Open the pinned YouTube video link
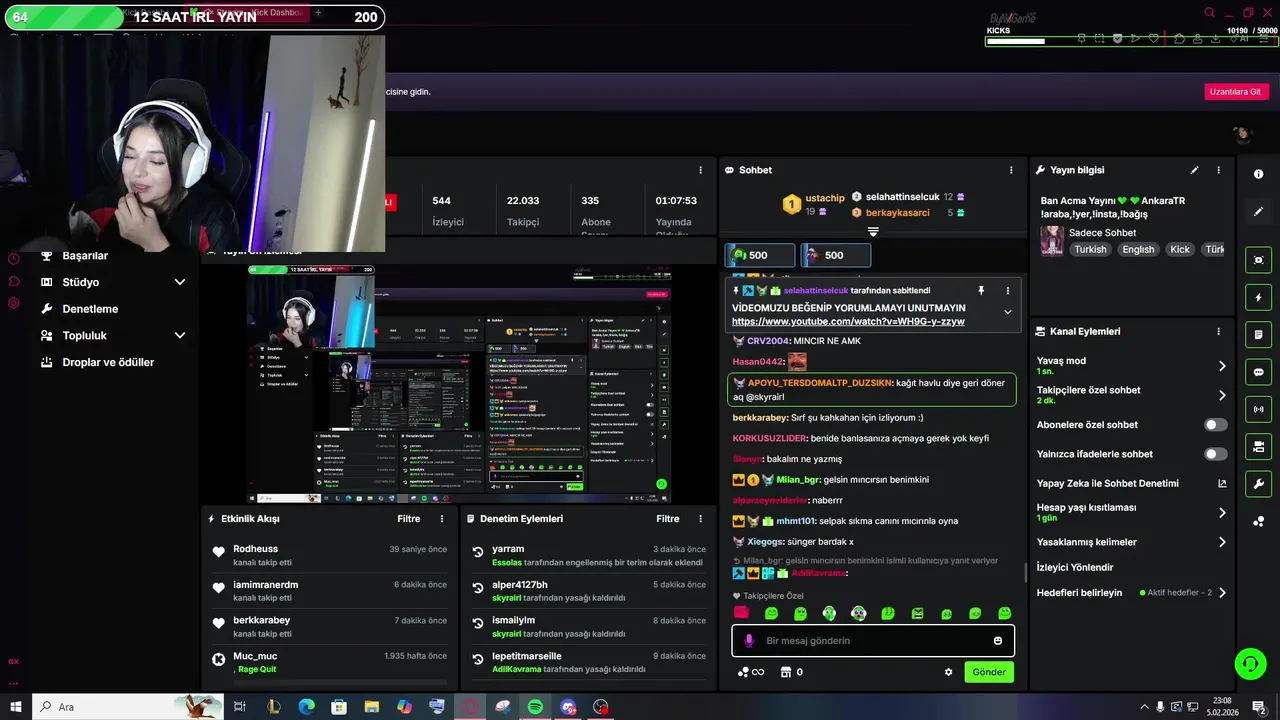1280x720 pixels. [x=848, y=322]
